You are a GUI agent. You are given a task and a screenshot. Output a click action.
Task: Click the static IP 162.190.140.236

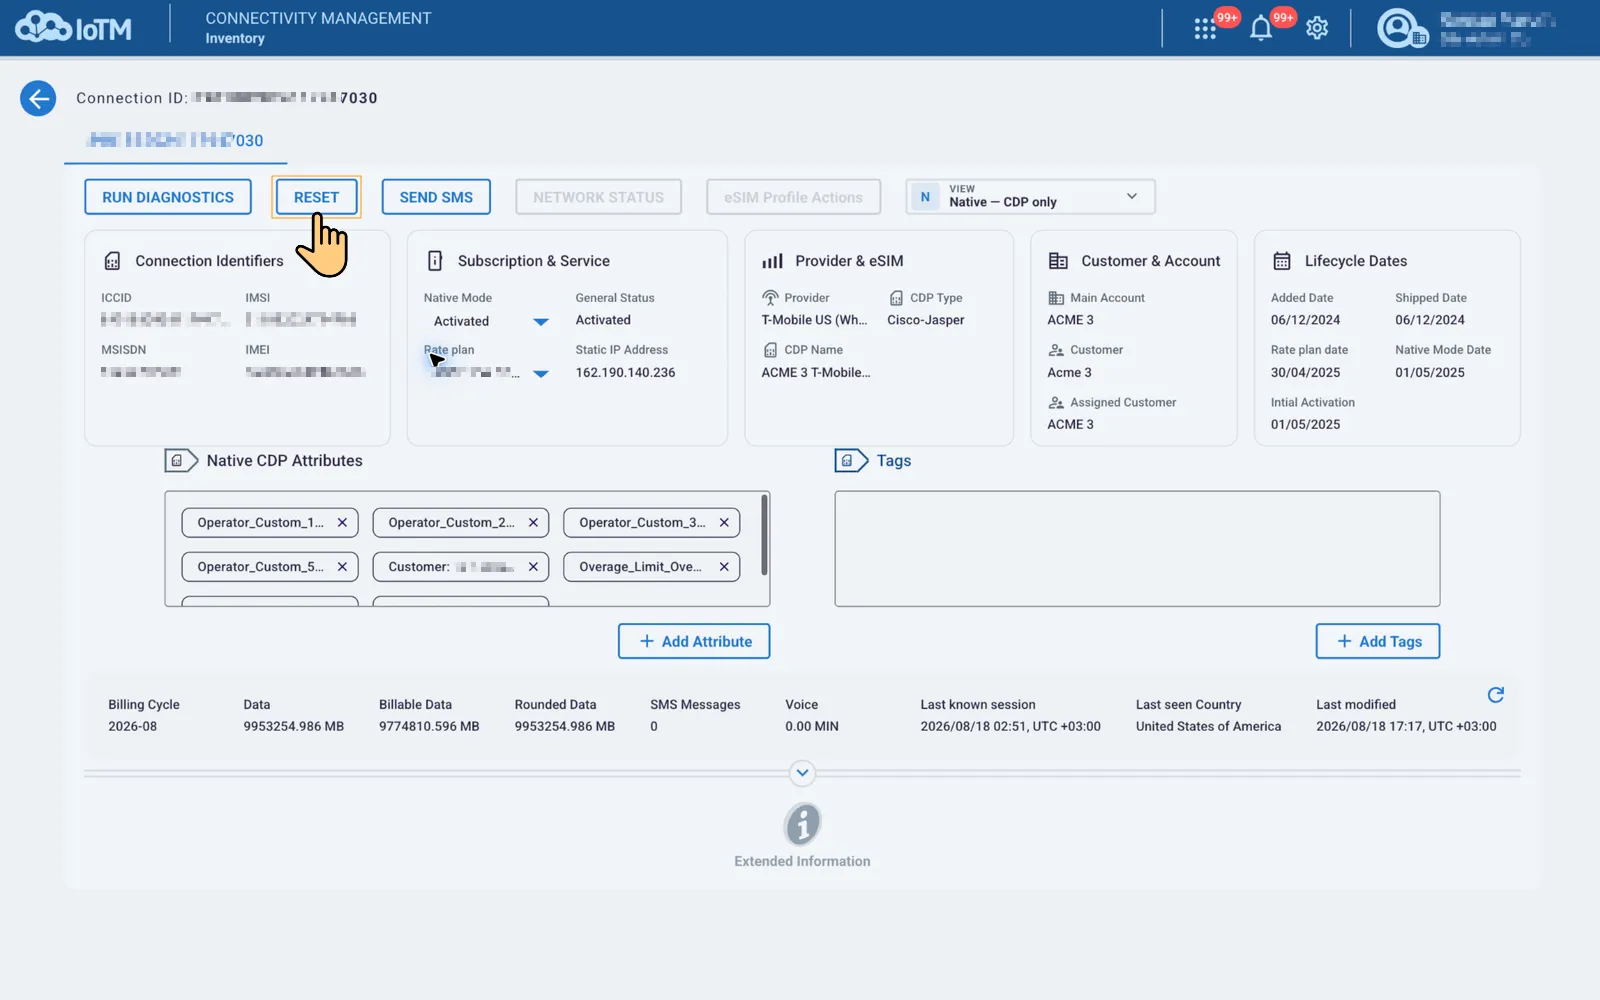pyautogui.click(x=625, y=373)
